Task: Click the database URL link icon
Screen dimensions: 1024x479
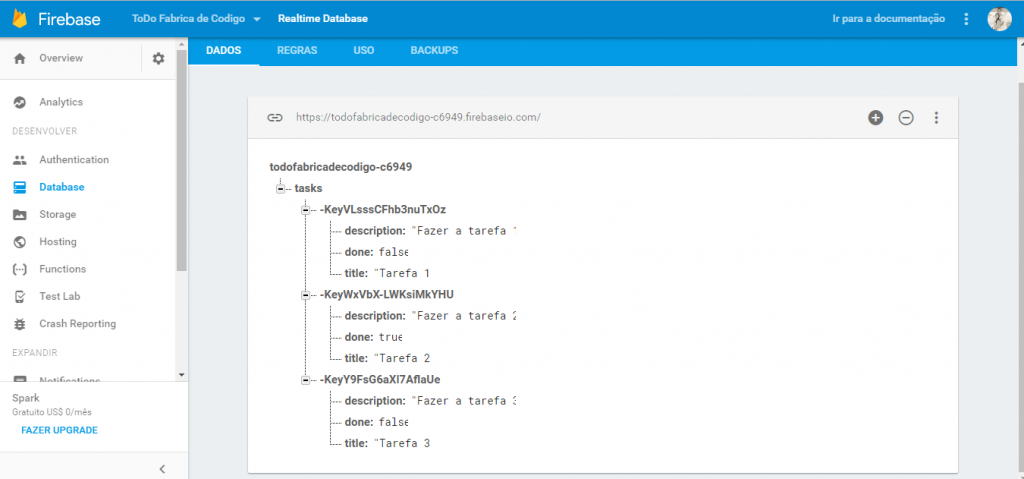Action: click(275, 118)
